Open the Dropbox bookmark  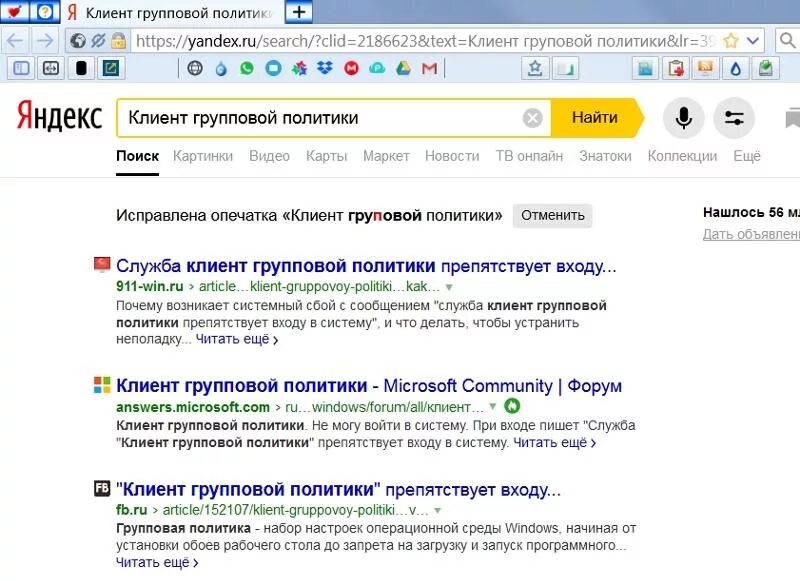[x=325, y=68]
